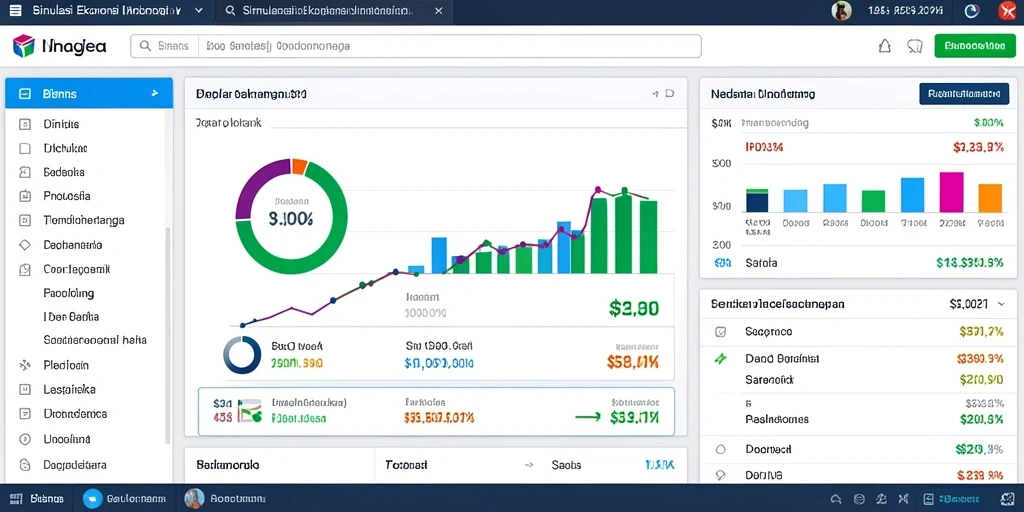Expand the arrow on the Blenns sidebar item
This screenshot has width=1024, height=512.
tap(155, 93)
